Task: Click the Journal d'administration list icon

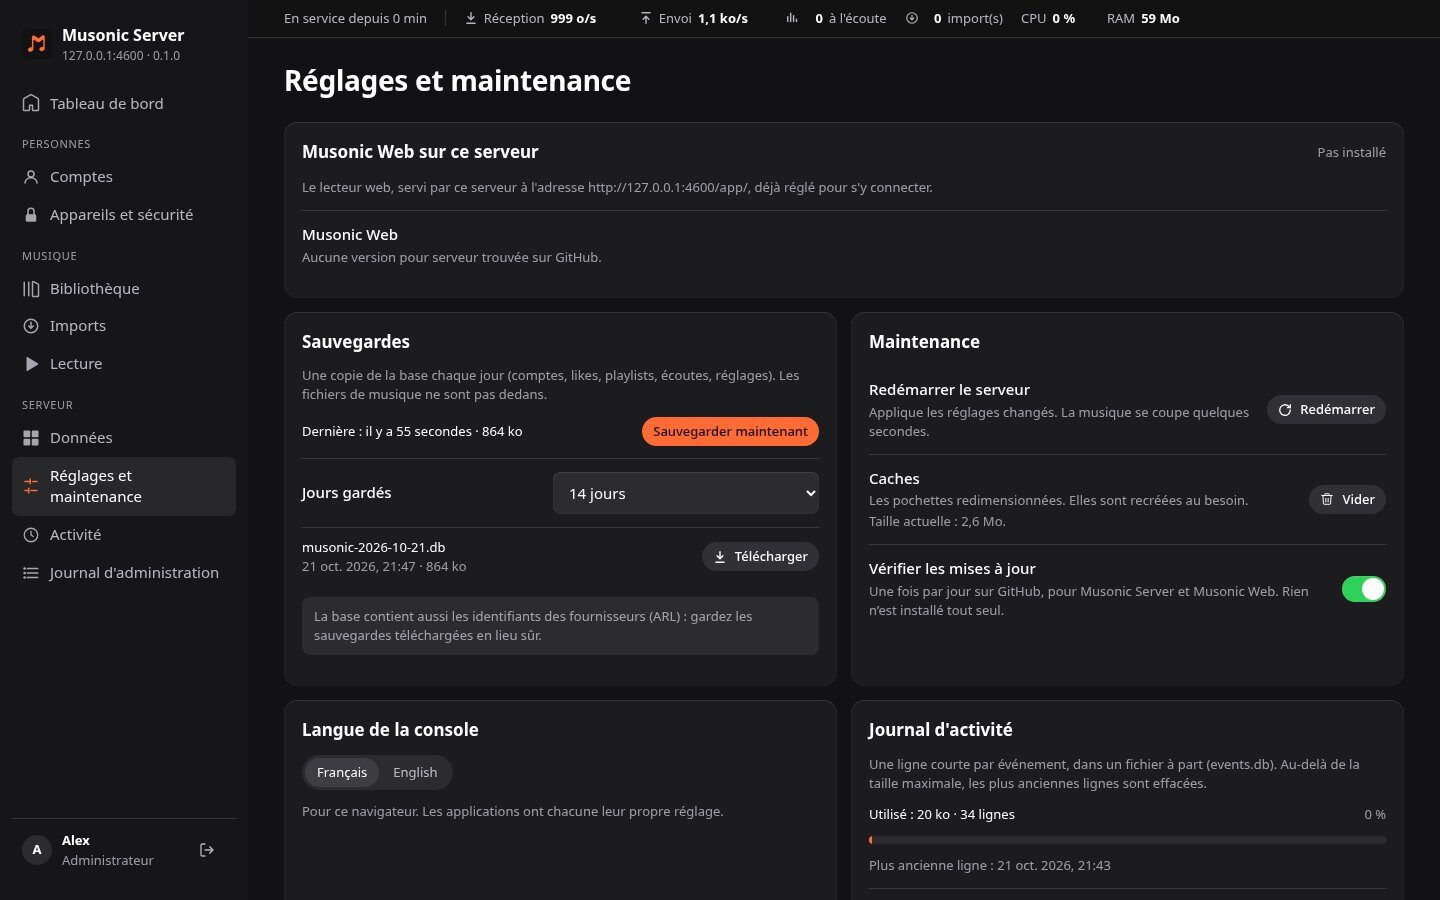Action: [x=31, y=573]
